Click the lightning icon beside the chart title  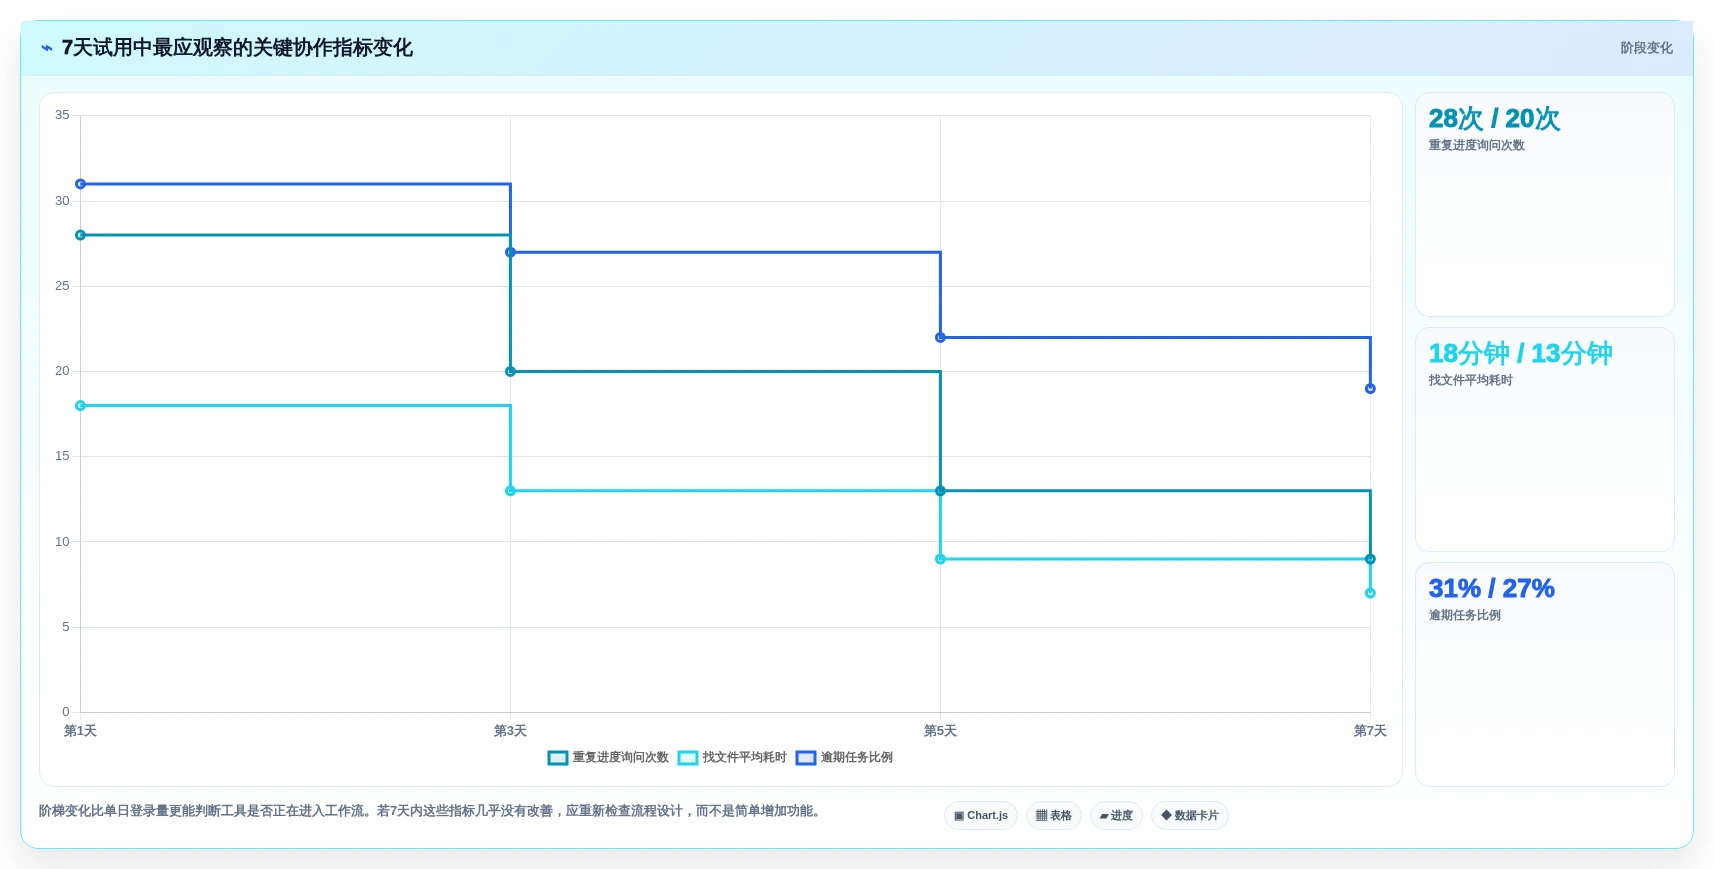46,48
